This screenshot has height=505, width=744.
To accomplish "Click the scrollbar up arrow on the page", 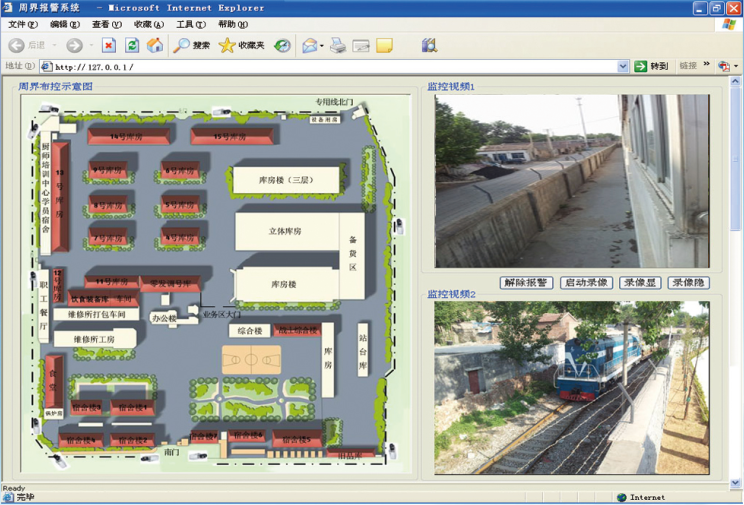I will pyautogui.click(x=735, y=81).
